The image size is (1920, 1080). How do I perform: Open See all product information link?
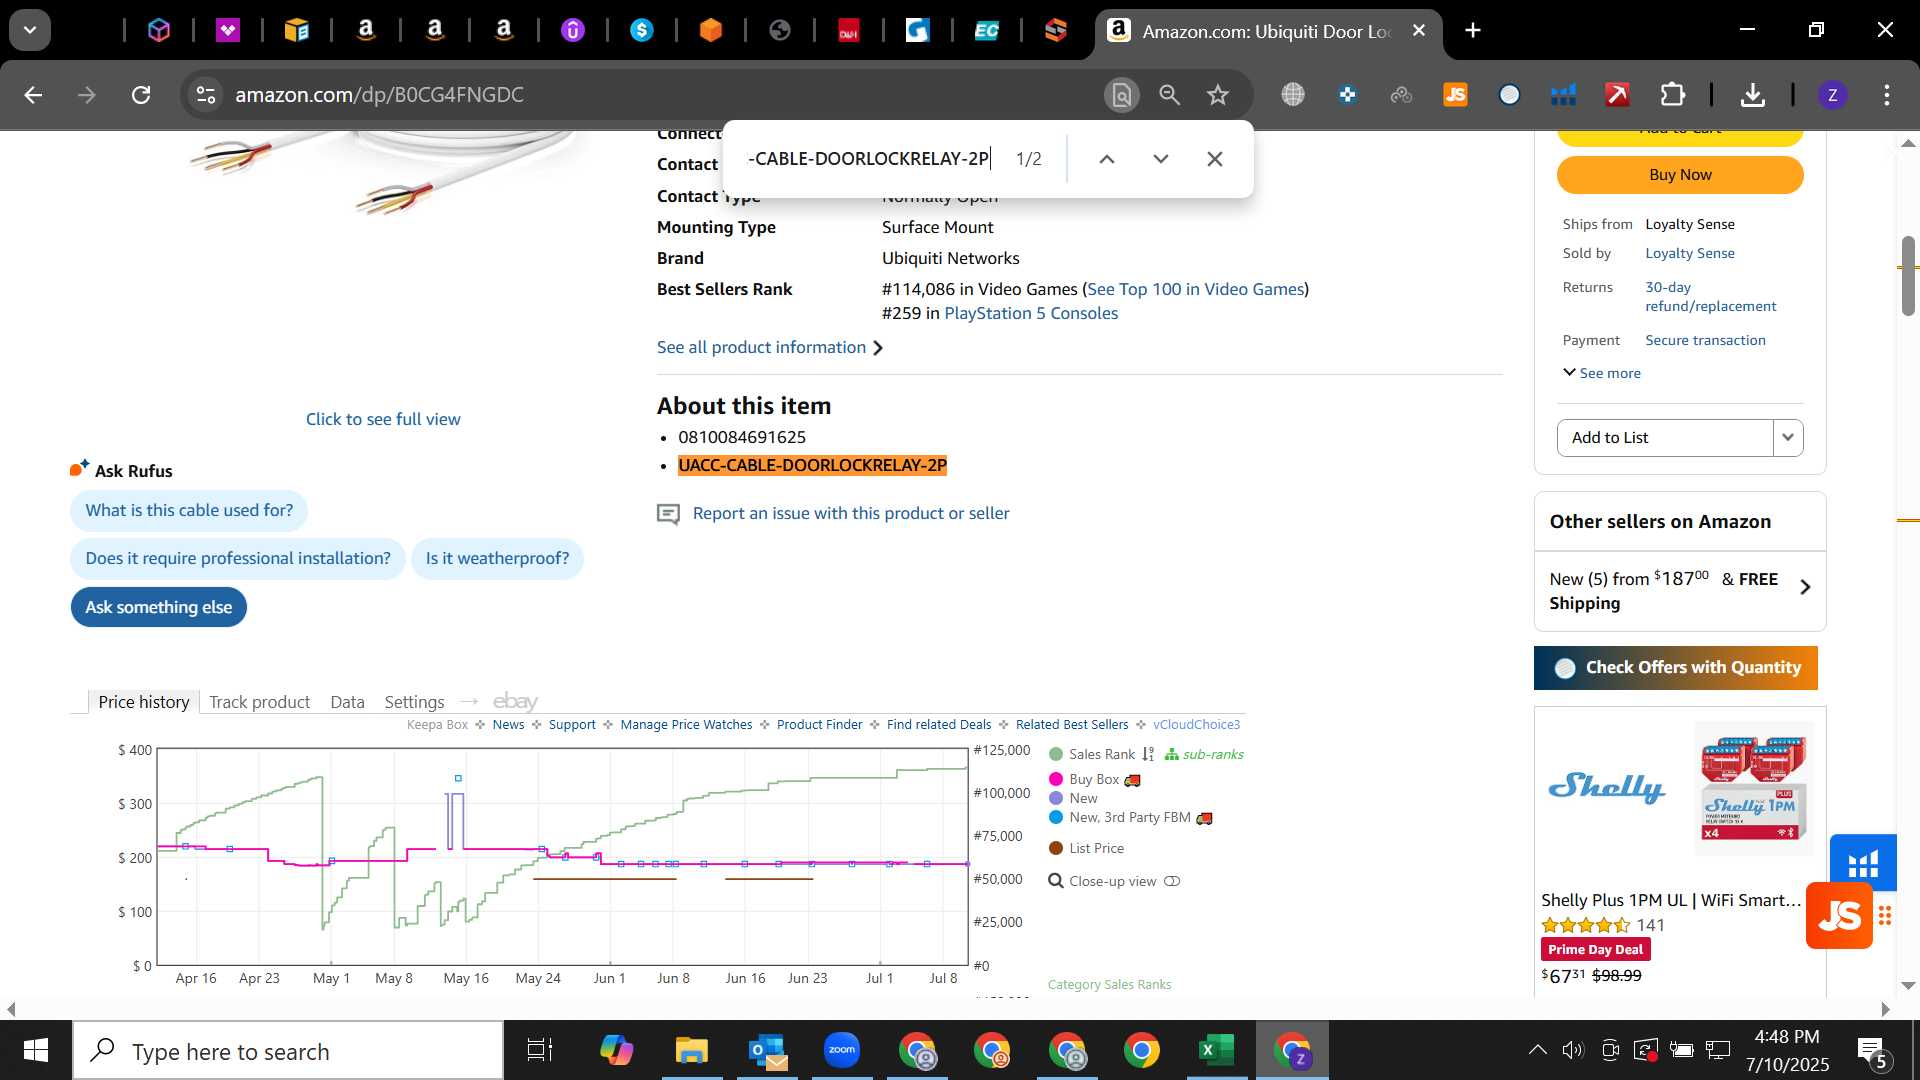pos(769,348)
